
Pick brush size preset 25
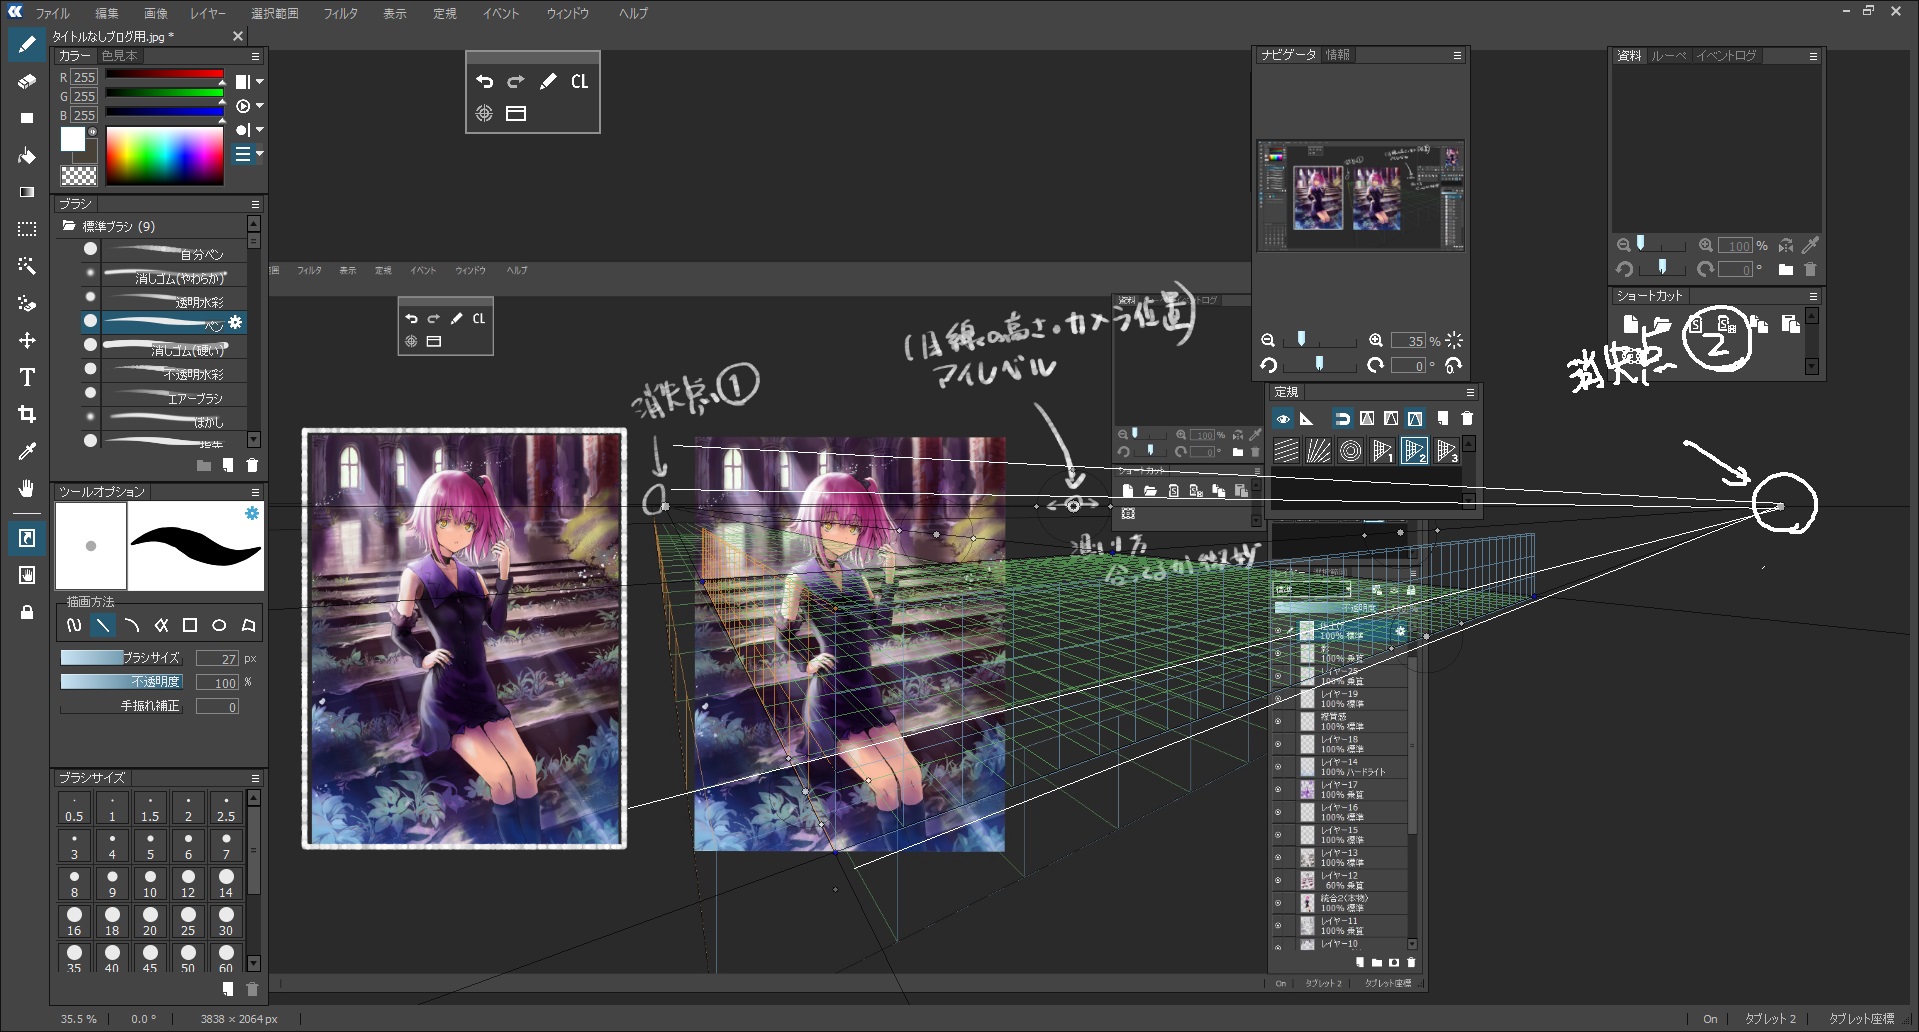[x=188, y=922]
